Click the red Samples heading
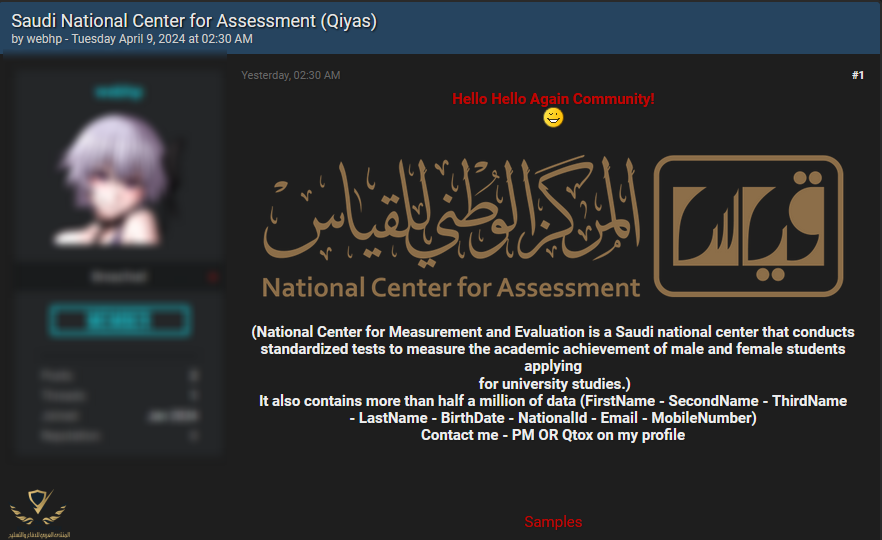 (553, 522)
